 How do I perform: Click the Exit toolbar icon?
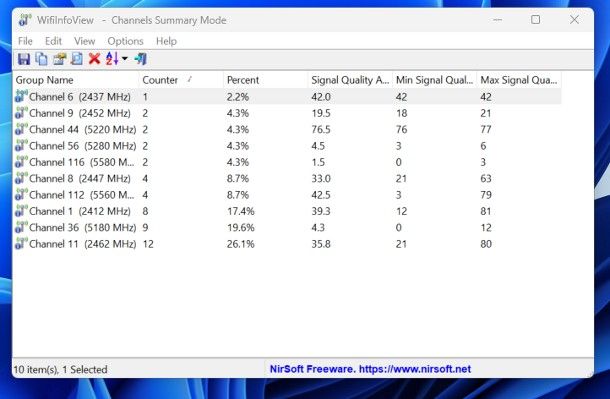pos(140,59)
